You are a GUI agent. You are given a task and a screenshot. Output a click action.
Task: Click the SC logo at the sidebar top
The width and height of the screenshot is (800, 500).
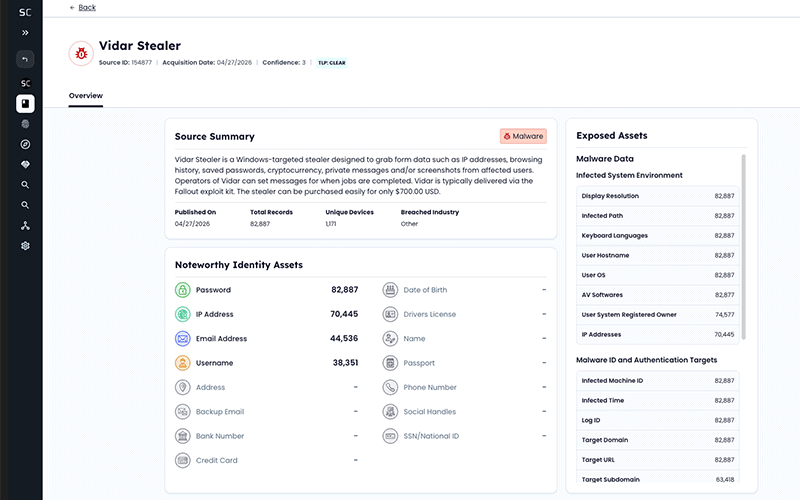[25, 12]
